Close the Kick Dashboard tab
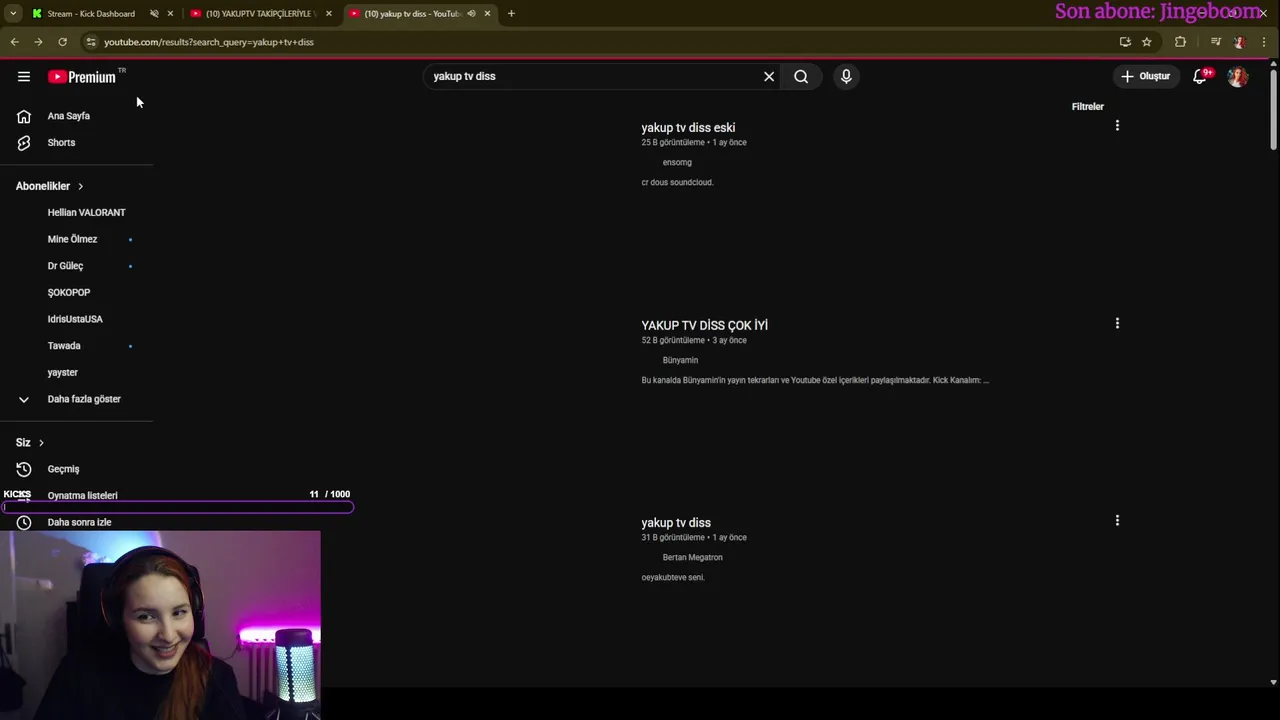 tap(170, 13)
